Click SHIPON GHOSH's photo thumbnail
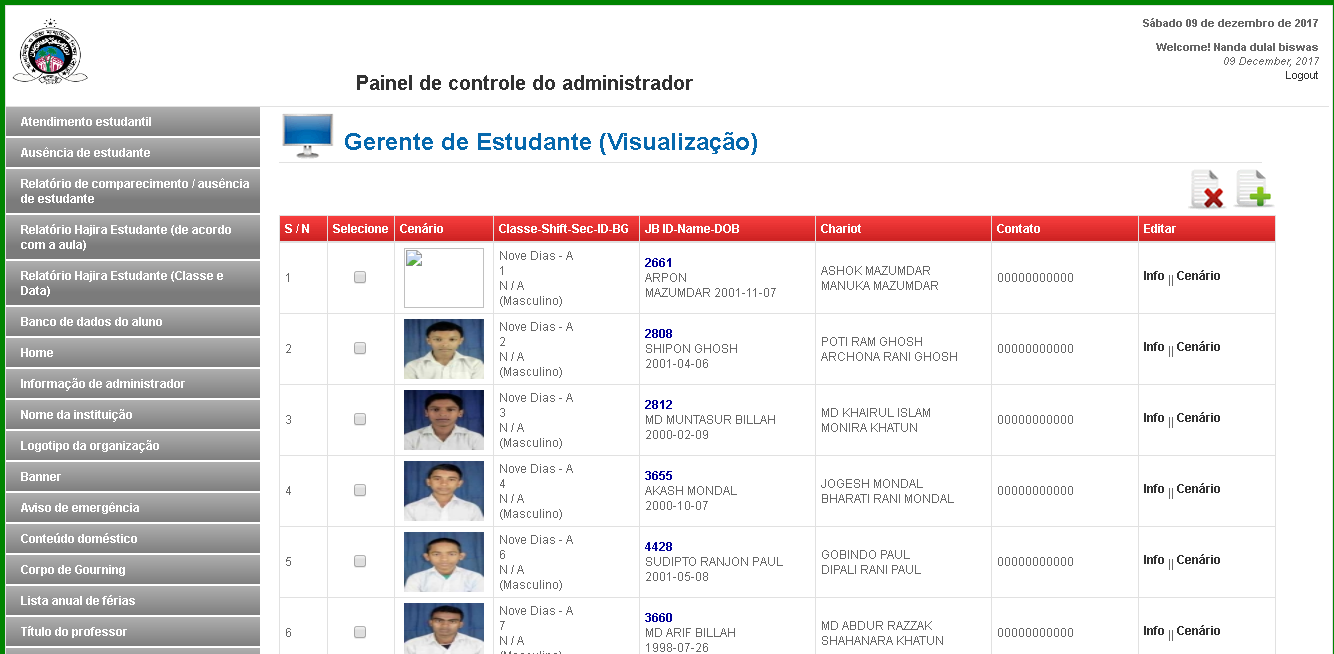 [x=444, y=349]
